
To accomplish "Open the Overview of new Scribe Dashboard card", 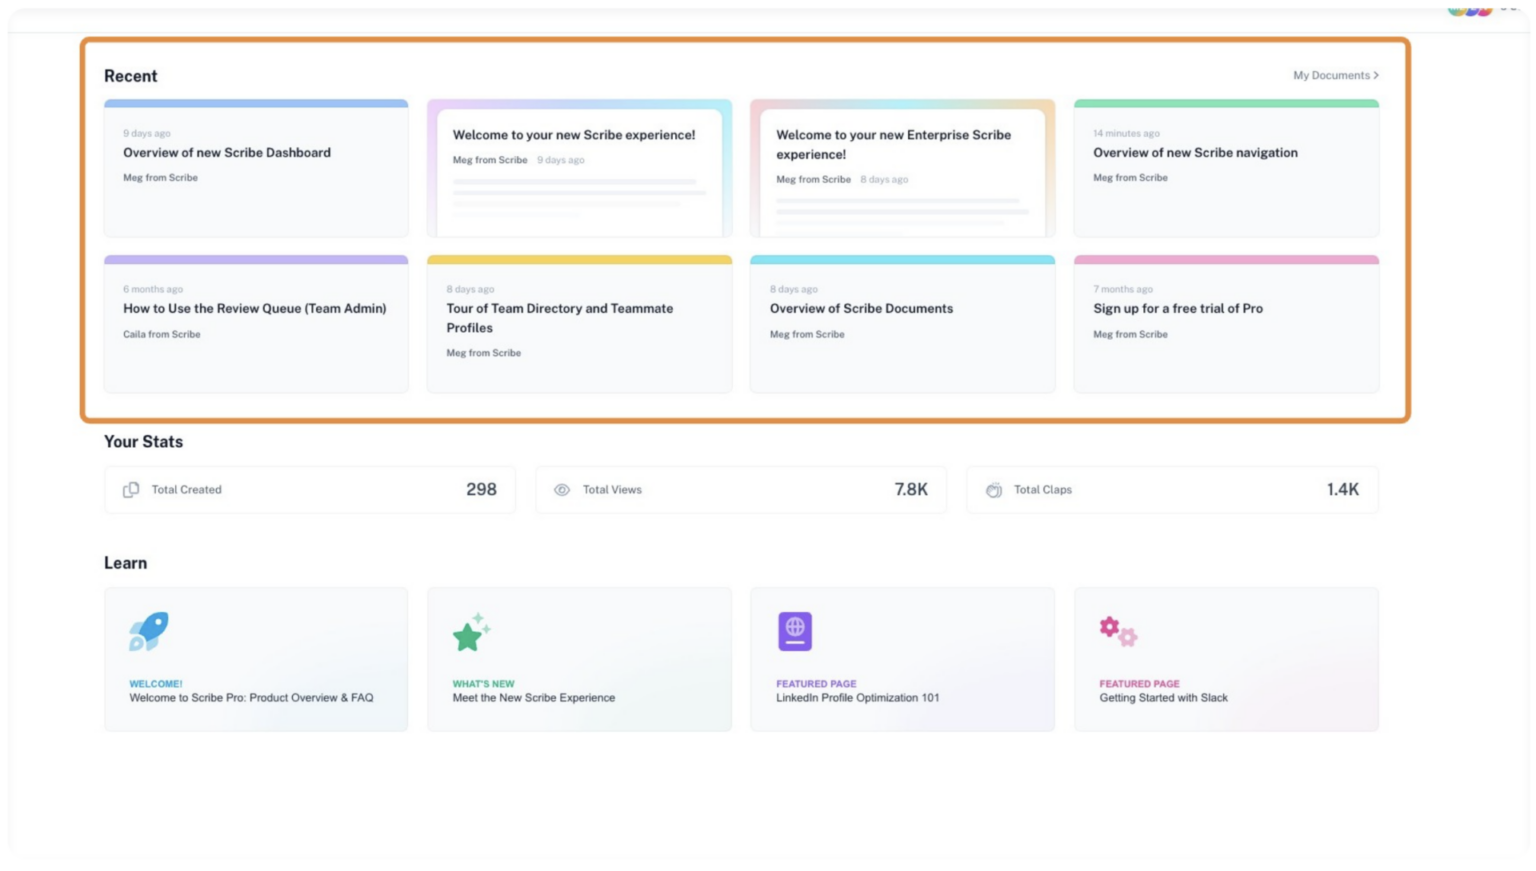I will (256, 168).
